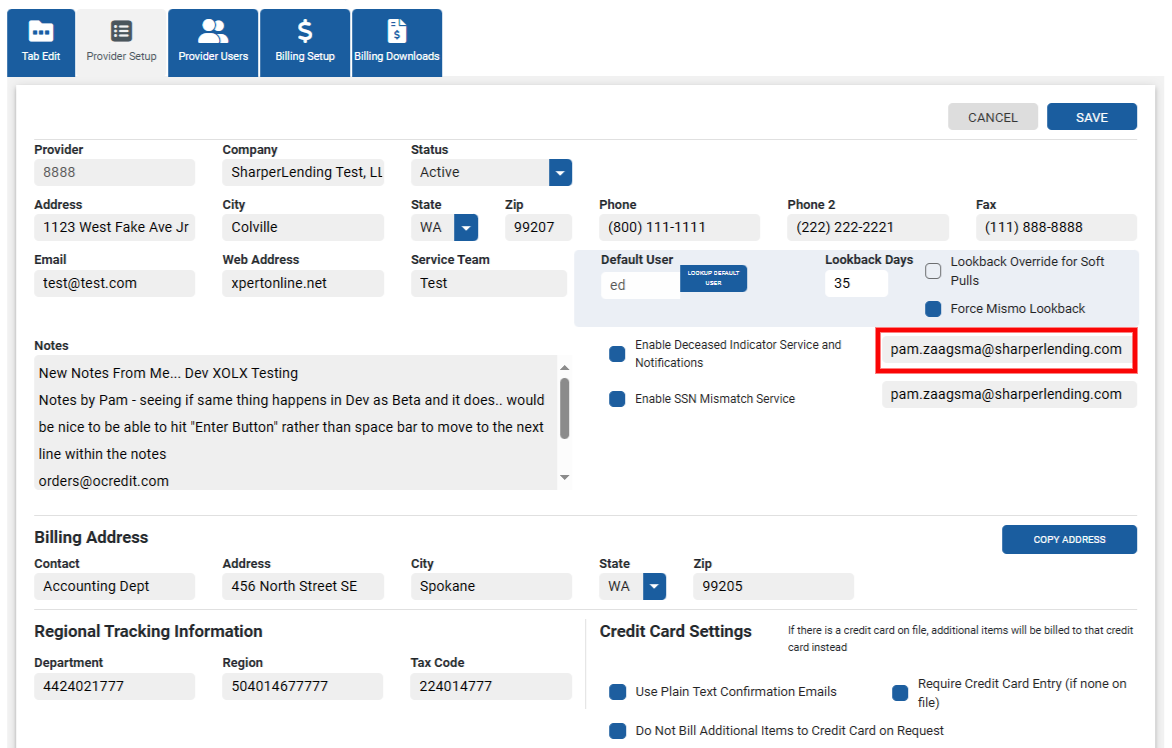Click the SAVE button
Image resolution: width=1172 pixels, height=748 pixels.
1091,117
